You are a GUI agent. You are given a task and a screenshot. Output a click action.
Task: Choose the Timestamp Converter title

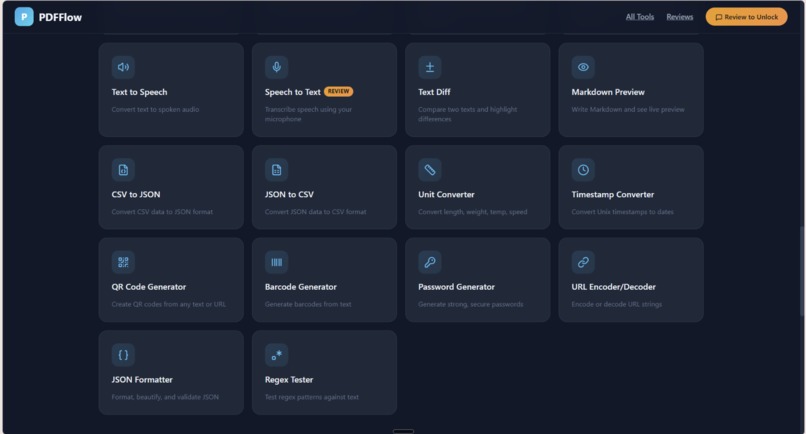coord(613,194)
